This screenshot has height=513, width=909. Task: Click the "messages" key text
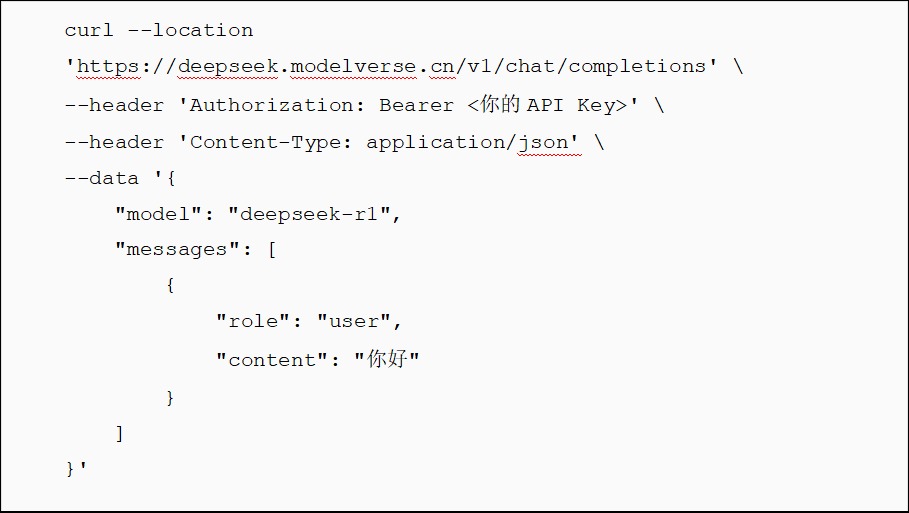(x=177, y=250)
